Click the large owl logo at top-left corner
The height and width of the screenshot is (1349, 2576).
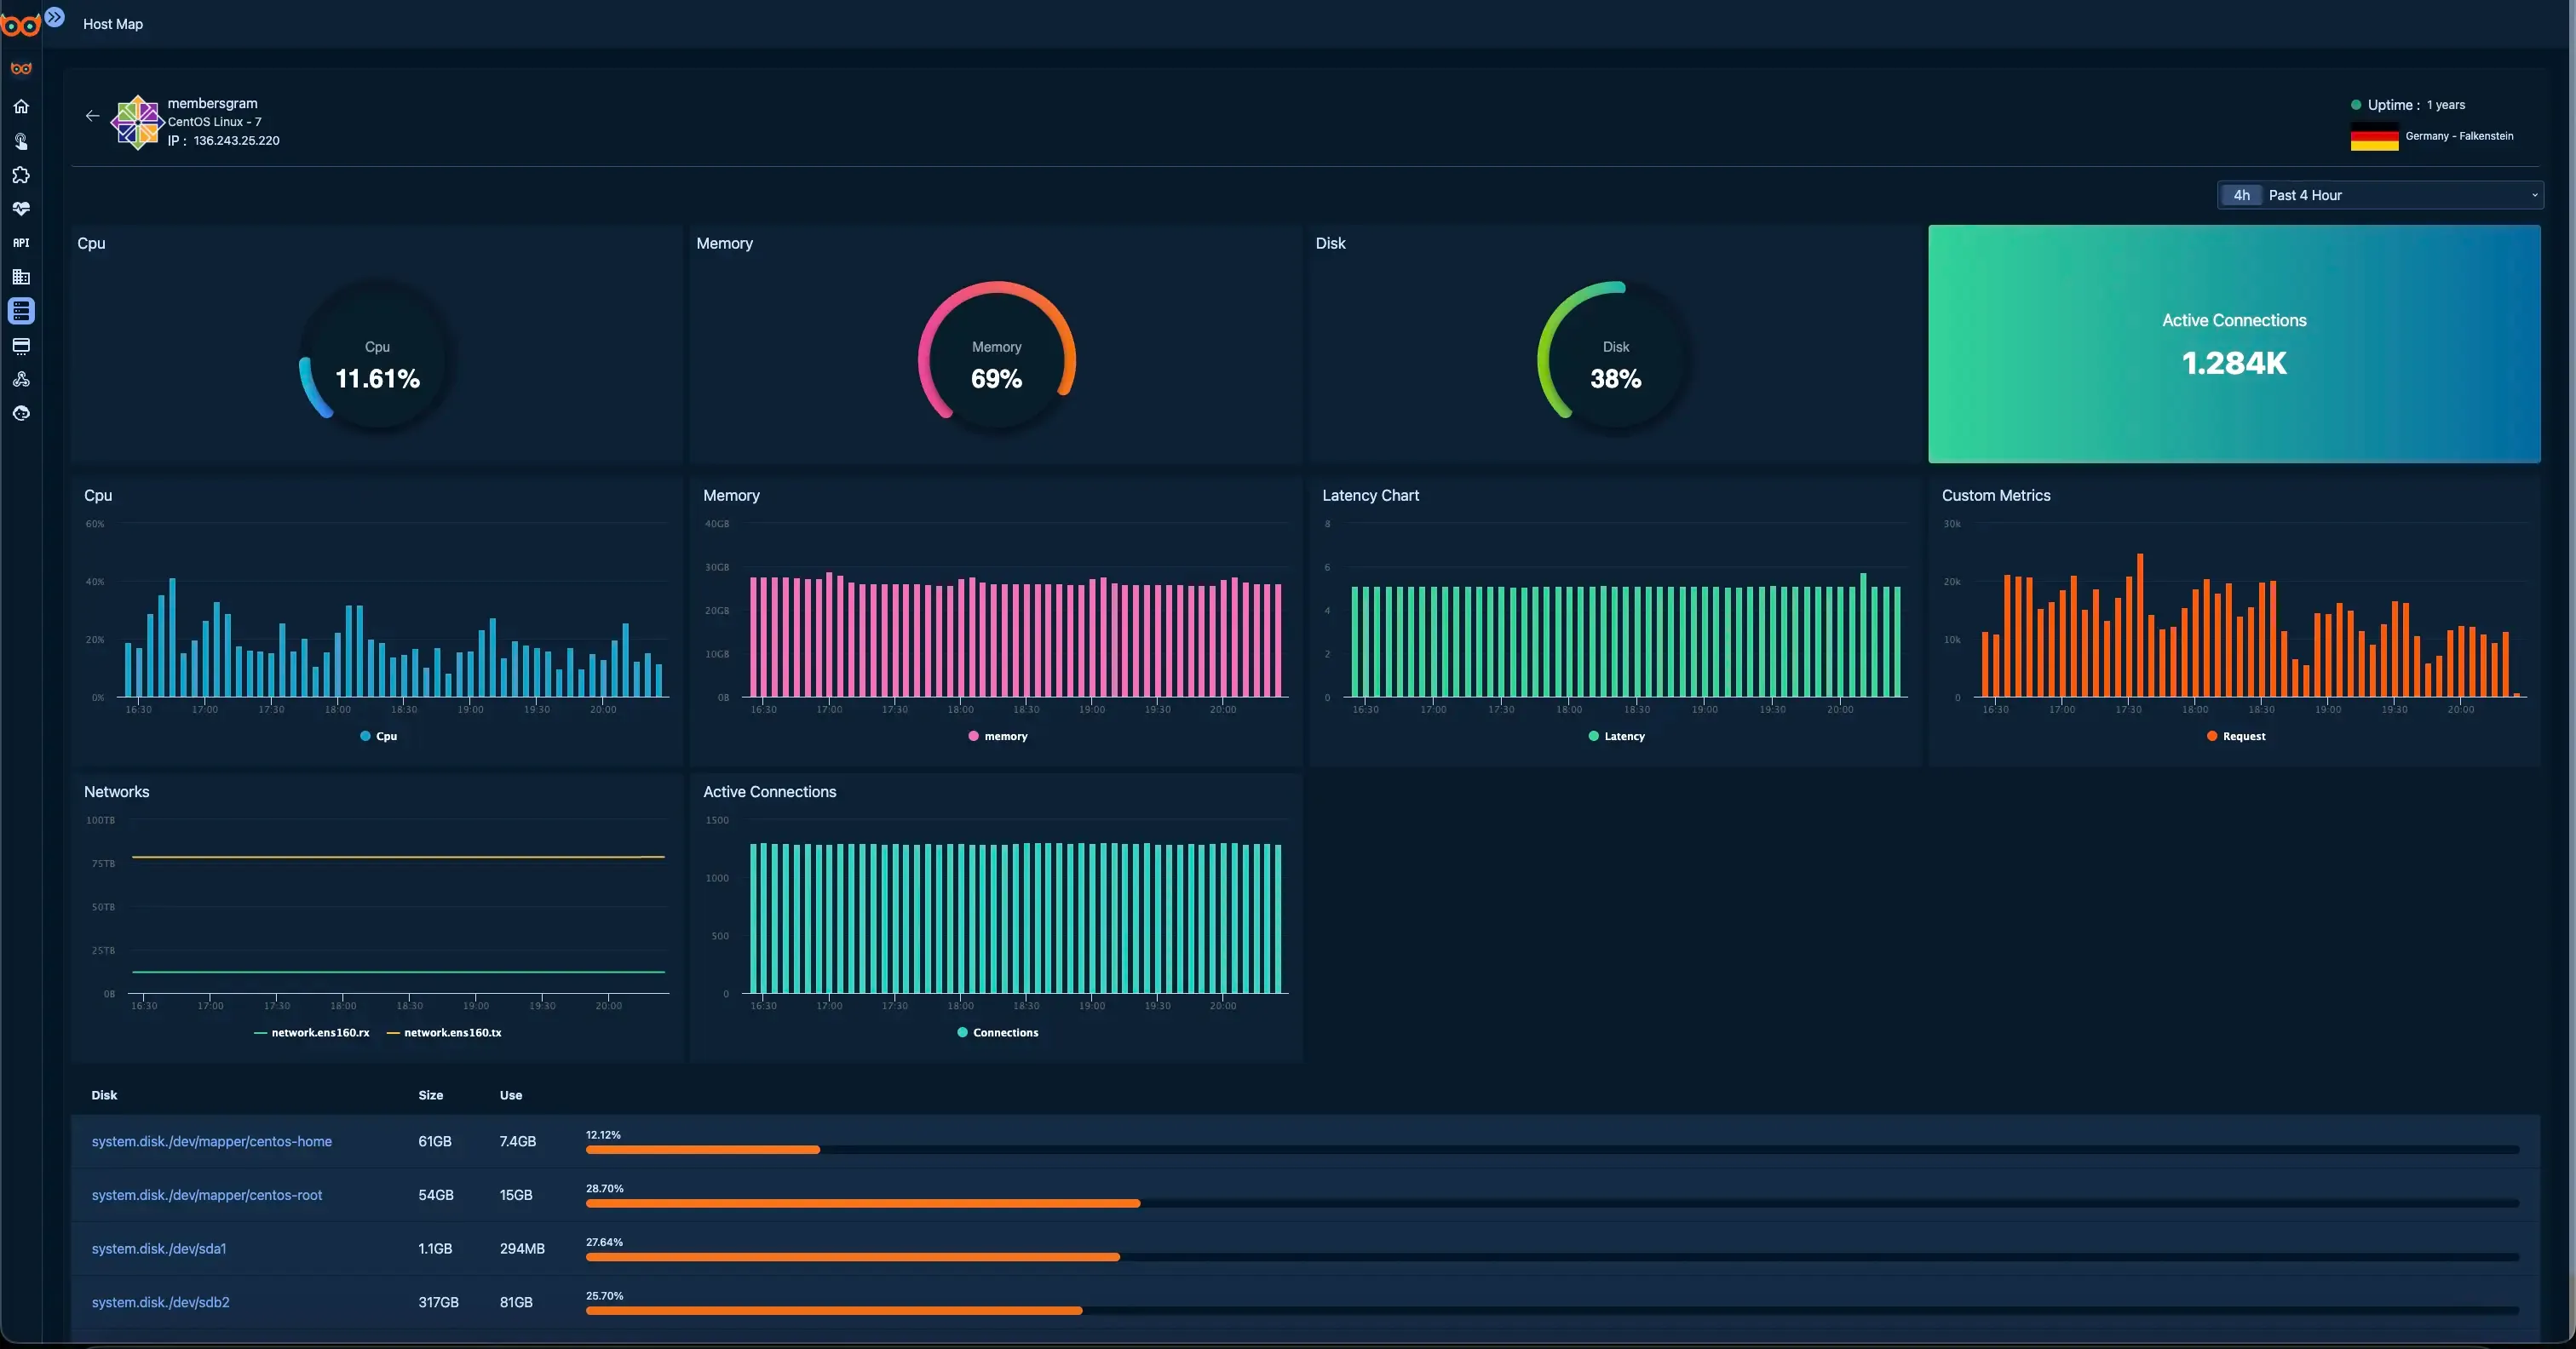point(20,25)
